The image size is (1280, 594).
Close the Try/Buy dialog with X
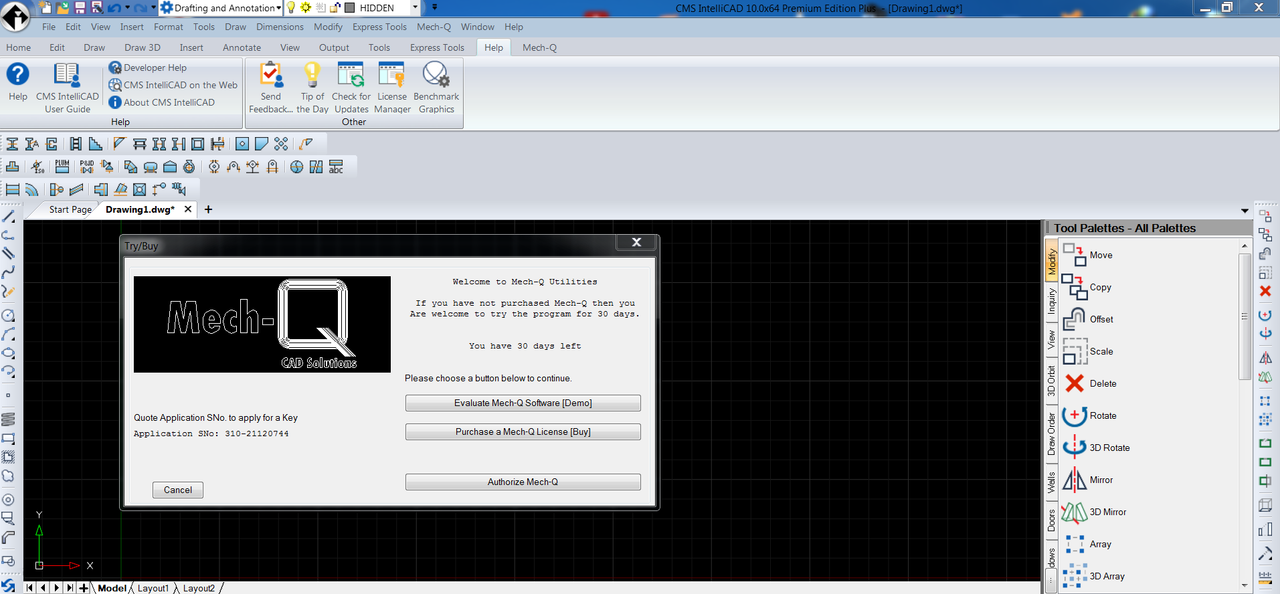coord(636,243)
